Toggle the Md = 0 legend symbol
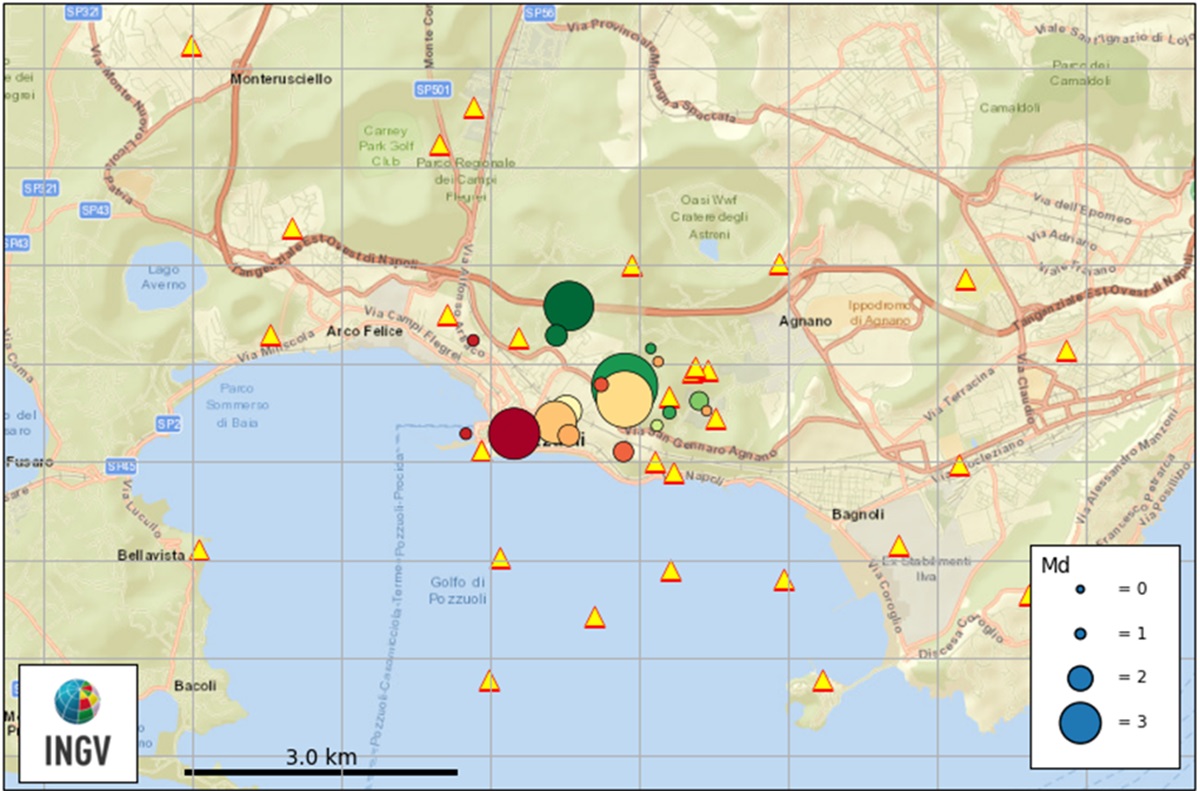Screen dimensions: 1200x791 [x=1078, y=588]
